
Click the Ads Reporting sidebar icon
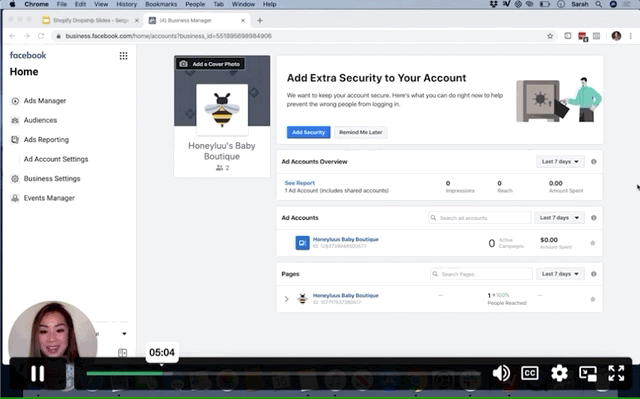[x=15, y=140]
